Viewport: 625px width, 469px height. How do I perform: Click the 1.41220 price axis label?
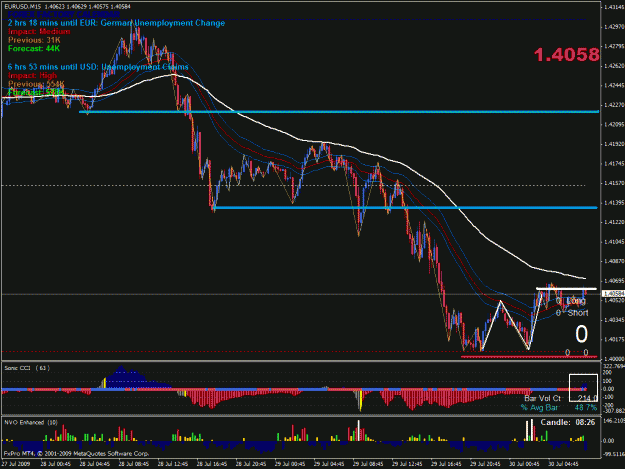[x=614, y=222]
